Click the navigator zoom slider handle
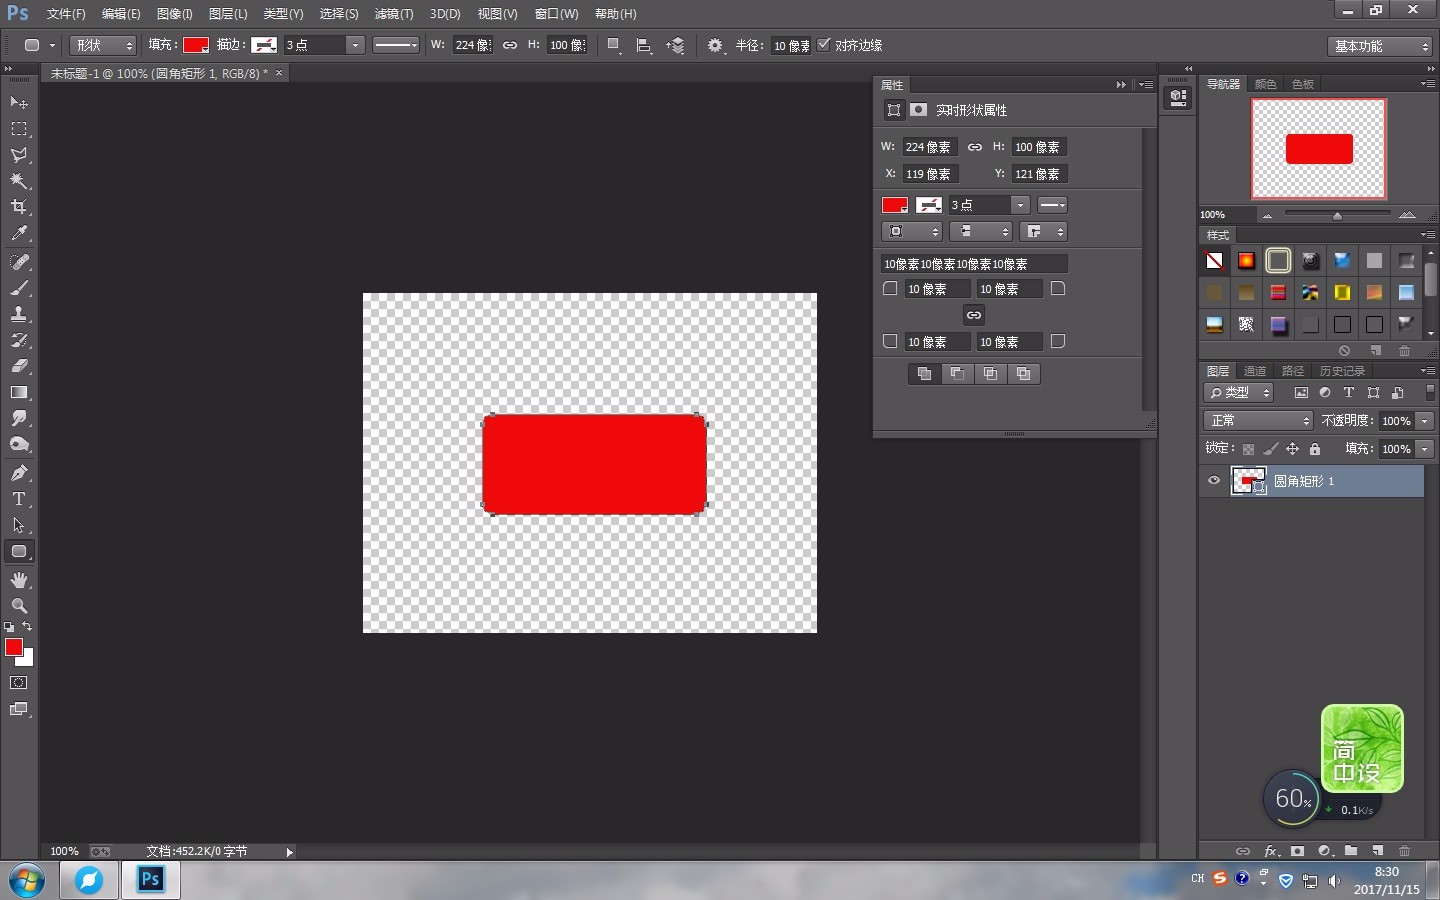 point(1338,215)
